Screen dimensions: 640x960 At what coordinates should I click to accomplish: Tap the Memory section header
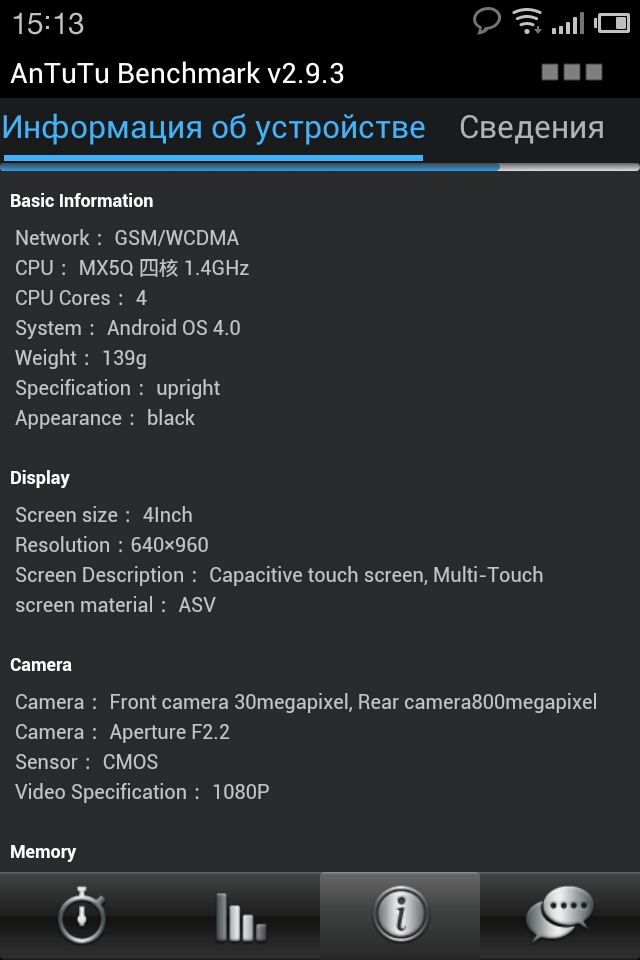click(x=43, y=852)
